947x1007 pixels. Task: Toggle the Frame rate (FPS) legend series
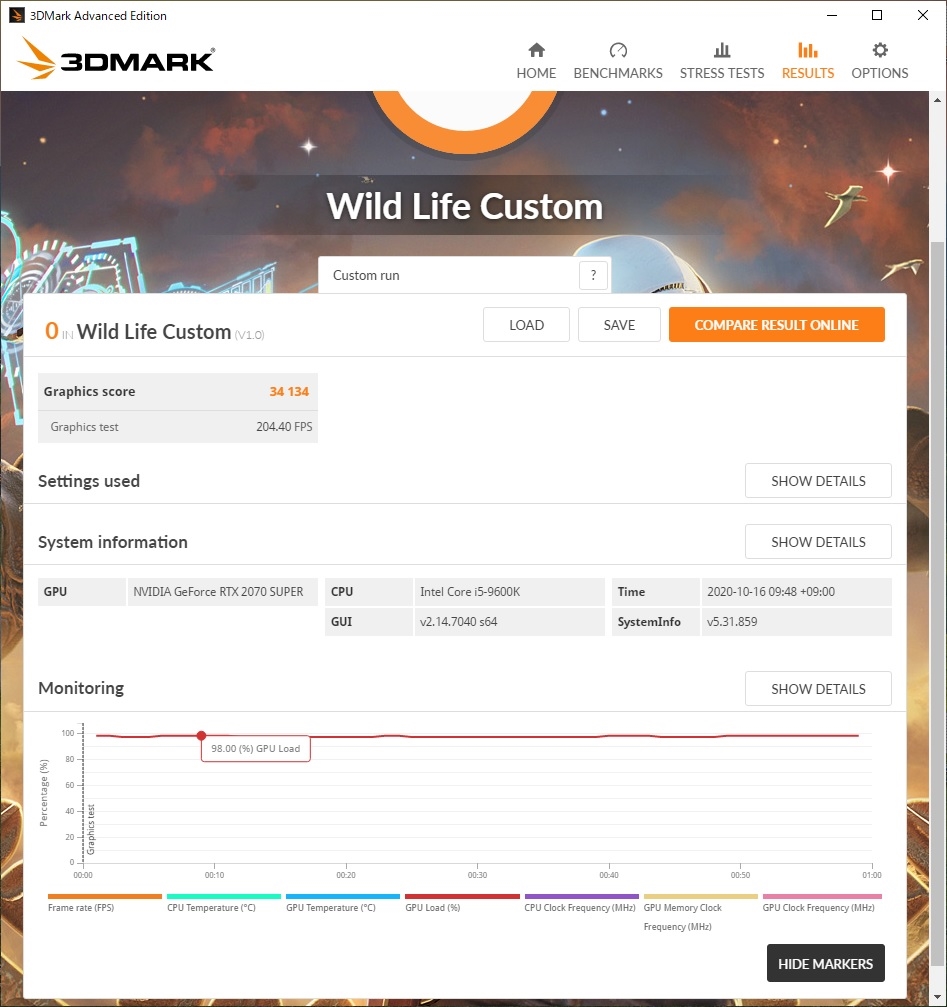[x=104, y=903]
